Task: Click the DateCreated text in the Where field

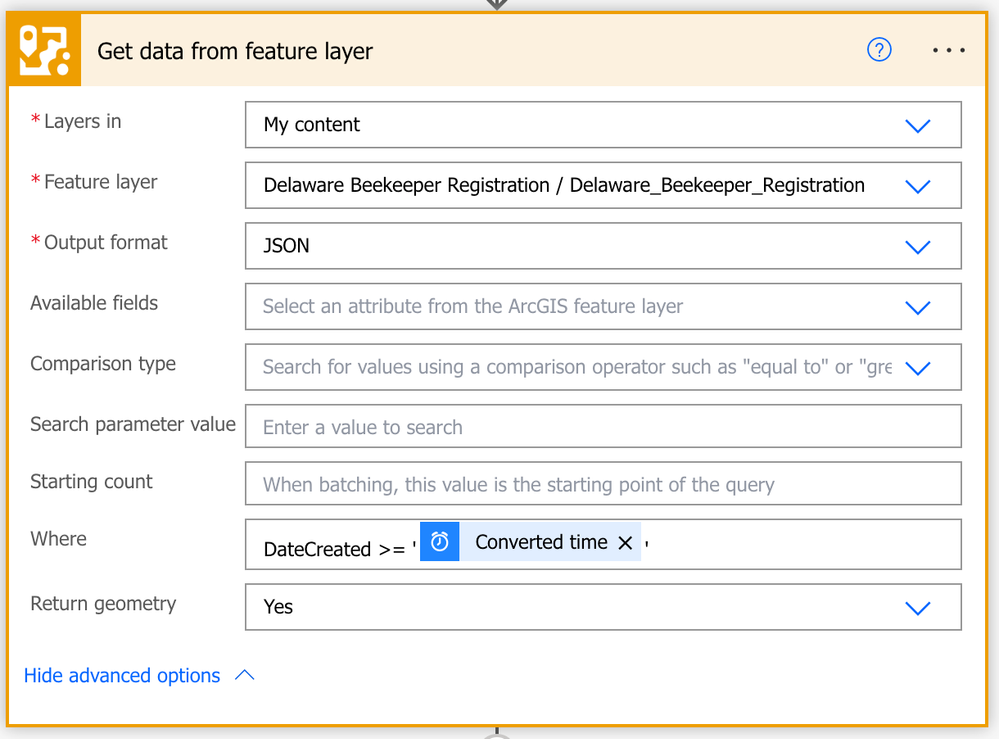Action: click(317, 549)
